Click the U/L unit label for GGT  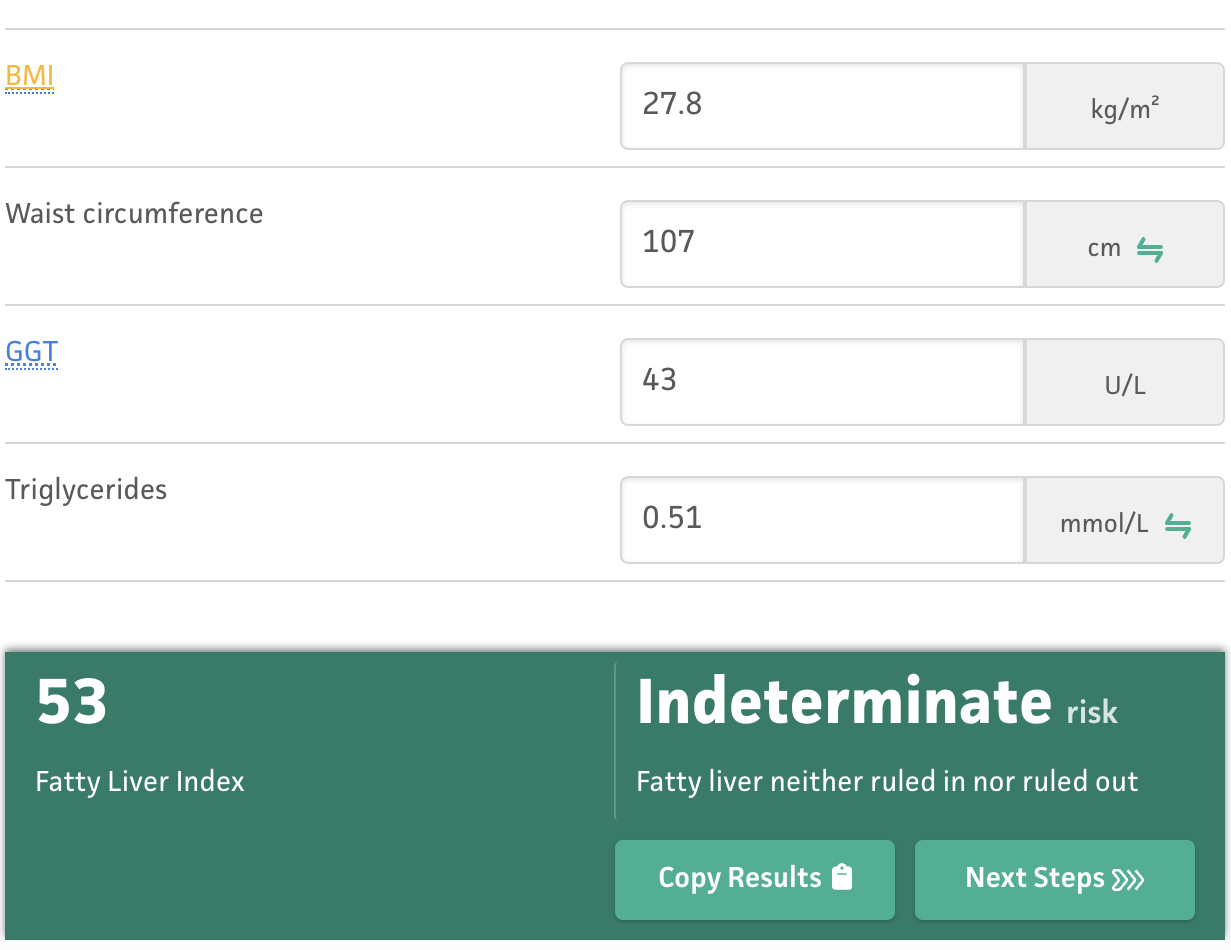pos(1125,383)
